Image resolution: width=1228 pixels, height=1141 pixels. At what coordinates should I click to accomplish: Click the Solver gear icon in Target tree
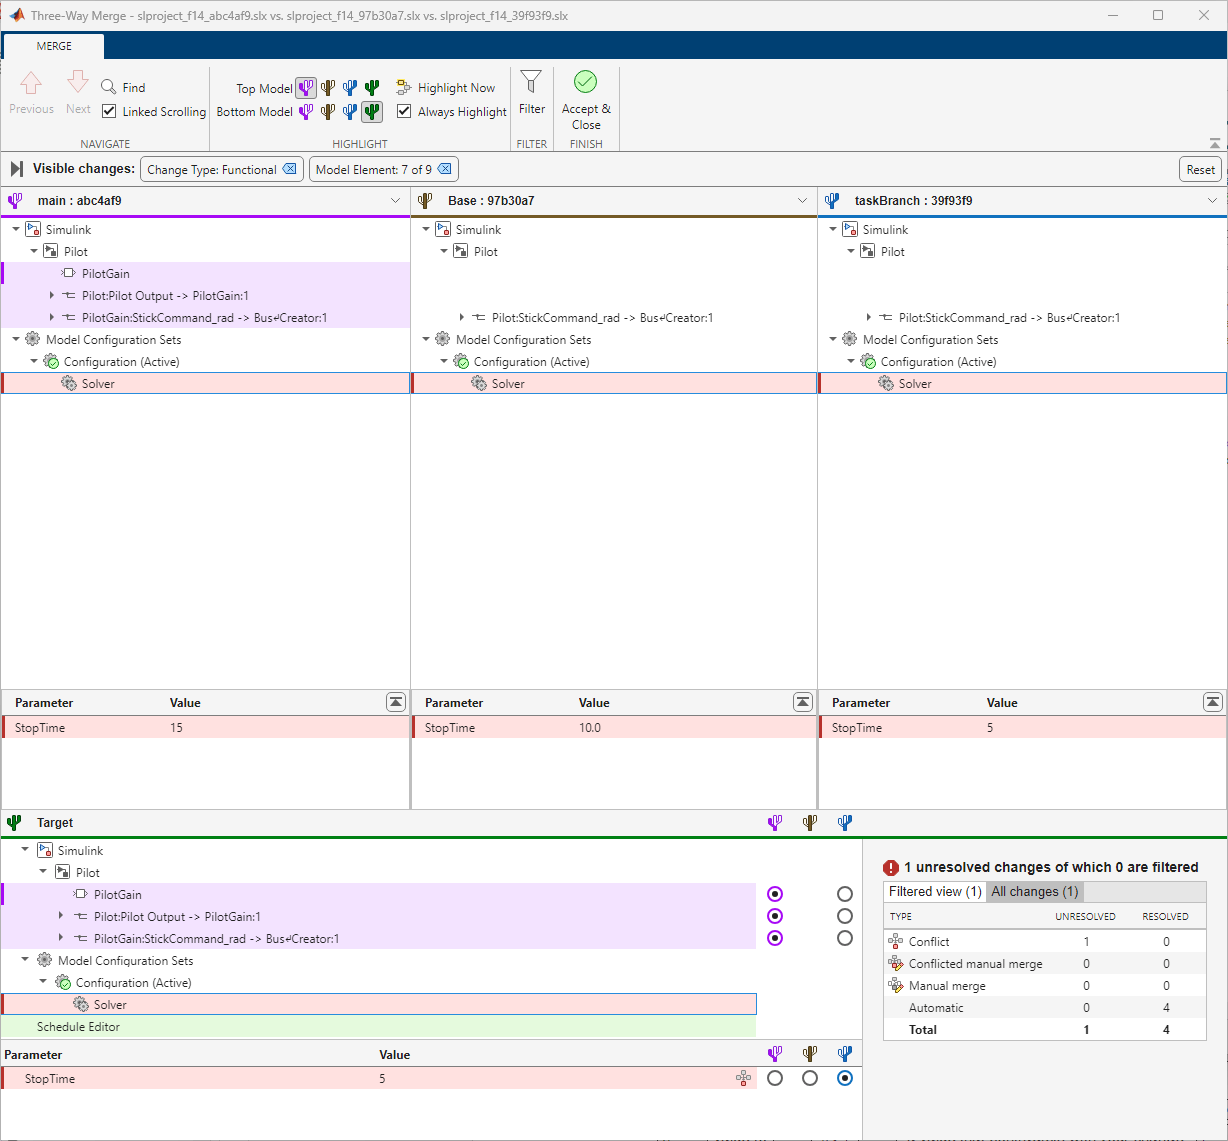(81, 1005)
